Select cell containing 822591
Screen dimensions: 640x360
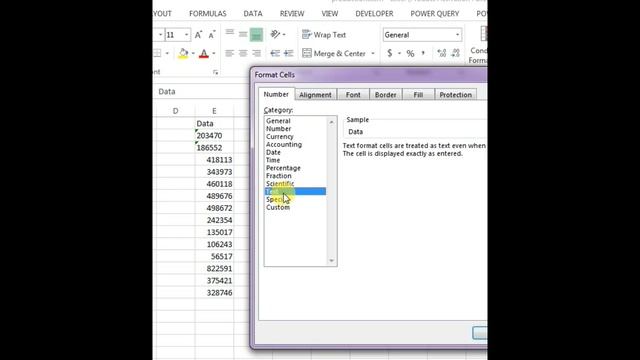[x=214, y=269]
